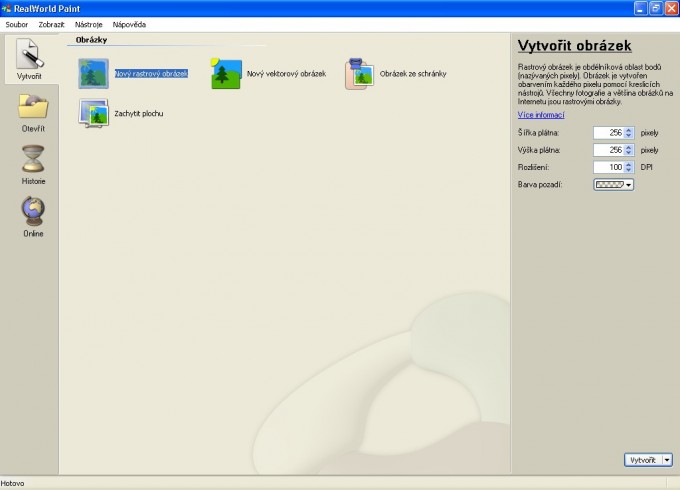The height and width of the screenshot is (490, 680).
Task: Open the Soubor menu
Action: coord(16,25)
